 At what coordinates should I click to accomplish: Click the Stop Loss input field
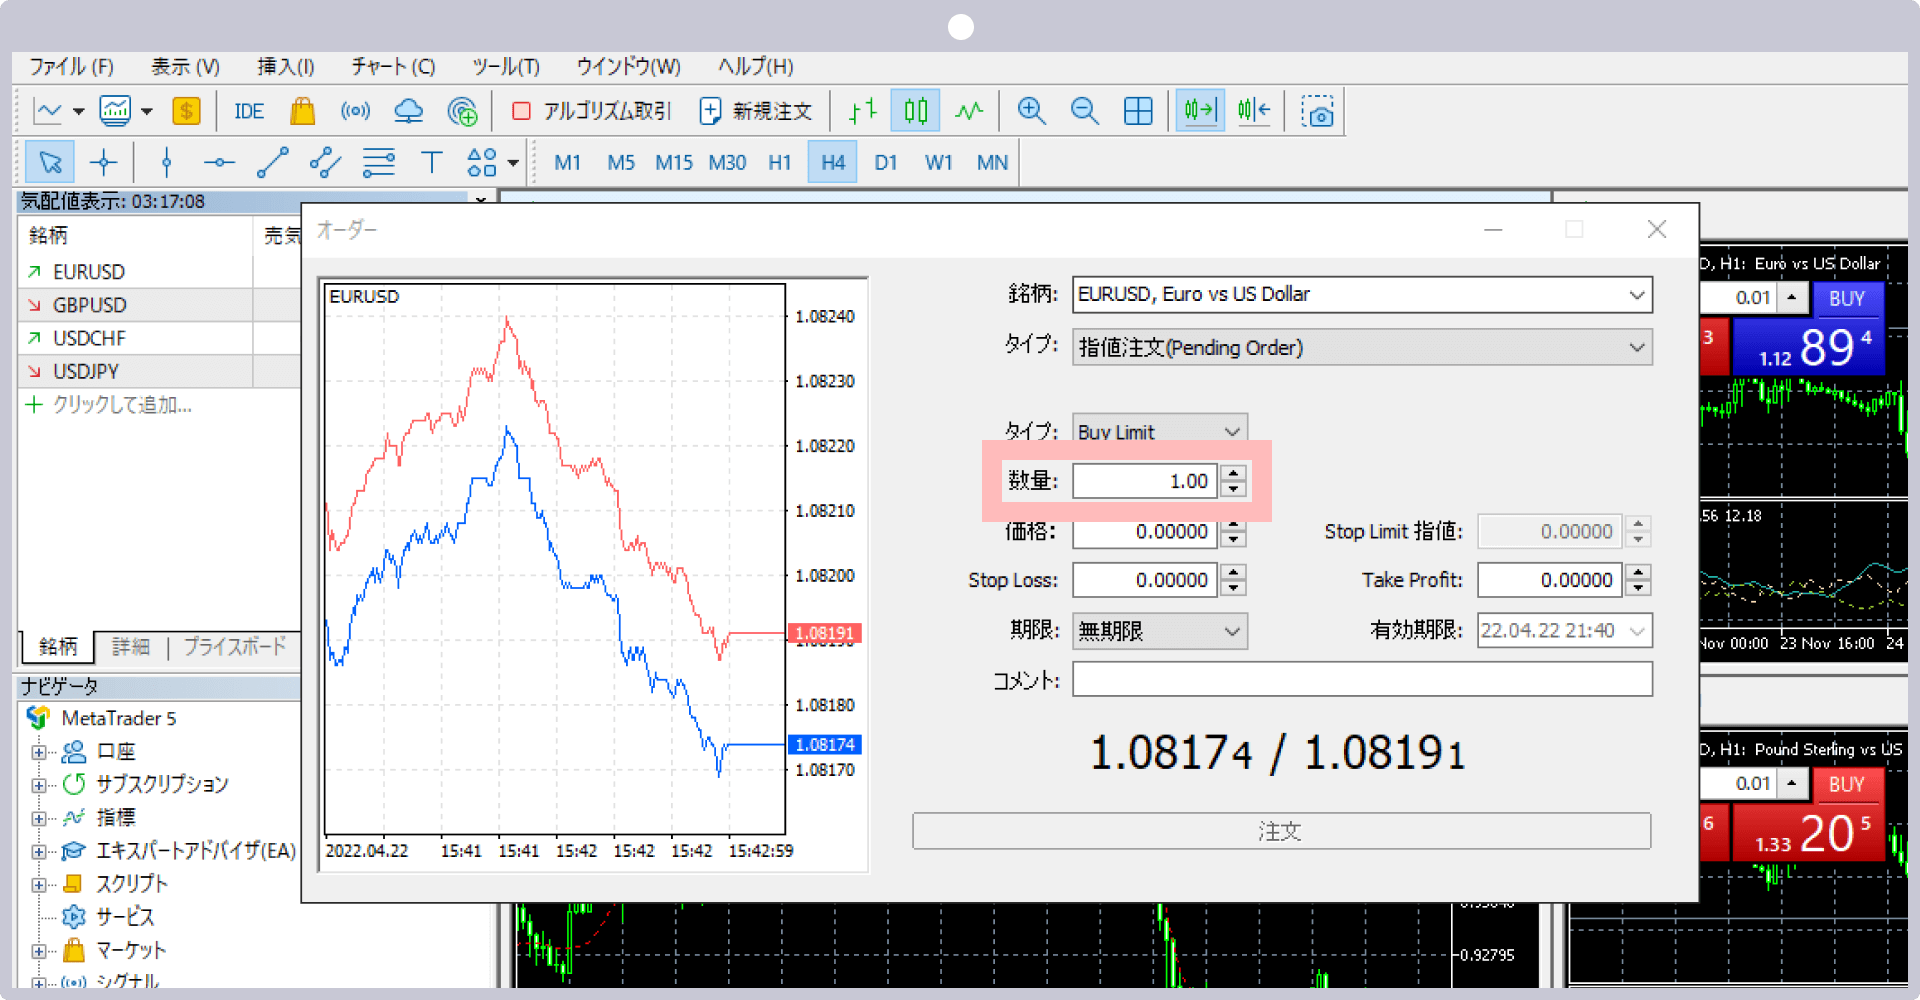point(1145,580)
